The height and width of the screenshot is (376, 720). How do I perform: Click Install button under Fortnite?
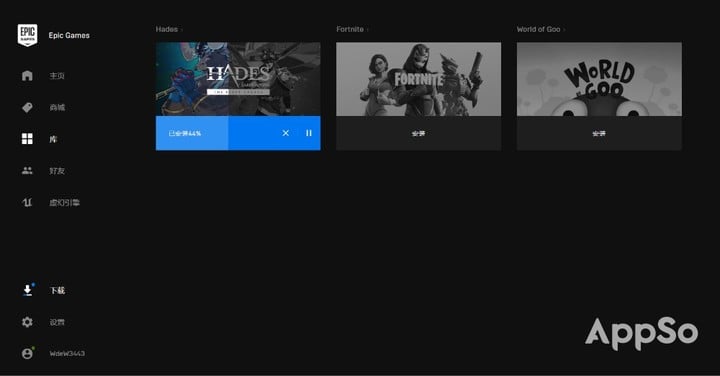click(x=418, y=133)
